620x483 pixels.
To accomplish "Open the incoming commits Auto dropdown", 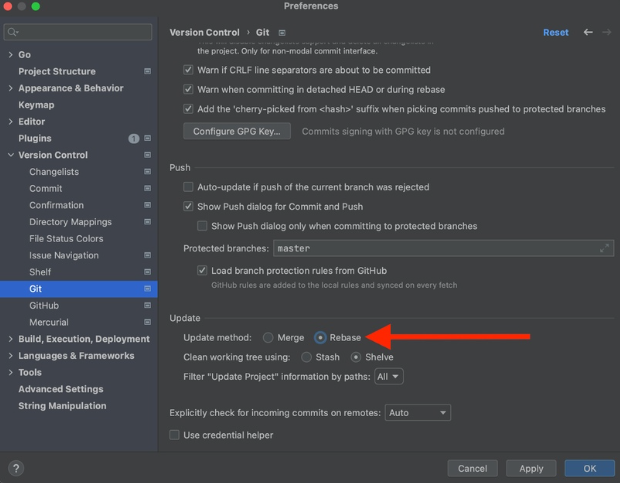I will 417,413.
